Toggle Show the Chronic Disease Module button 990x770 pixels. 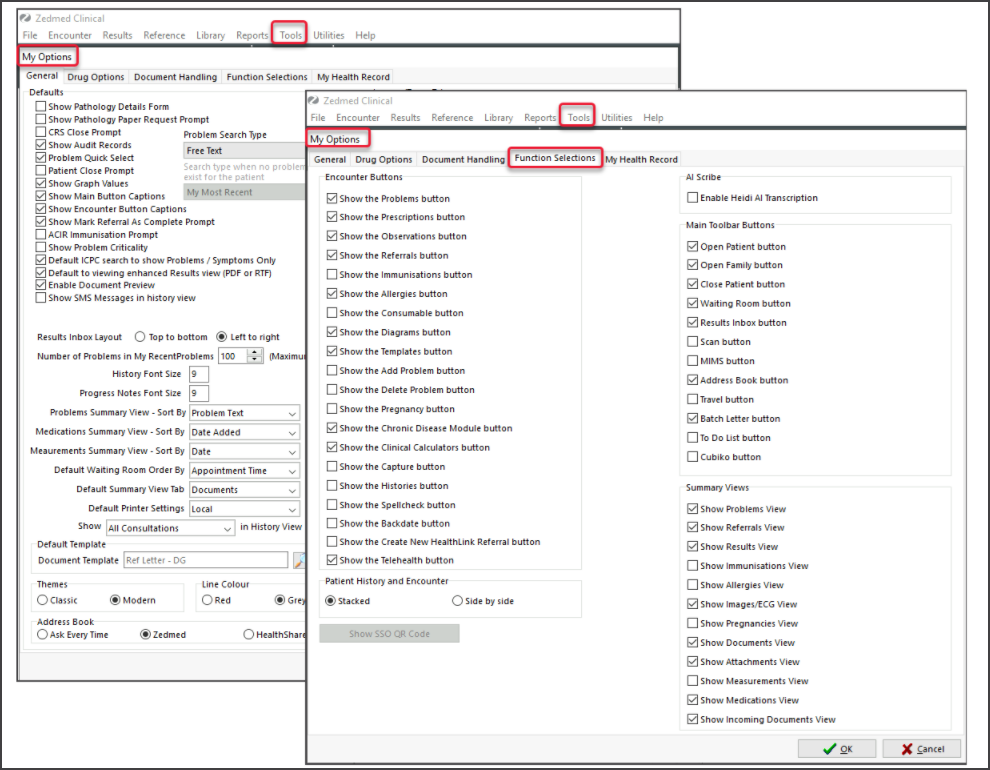(x=332, y=428)
